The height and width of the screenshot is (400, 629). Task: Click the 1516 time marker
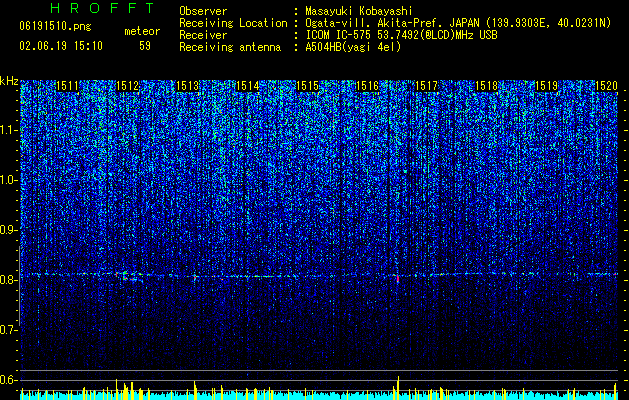367,85
